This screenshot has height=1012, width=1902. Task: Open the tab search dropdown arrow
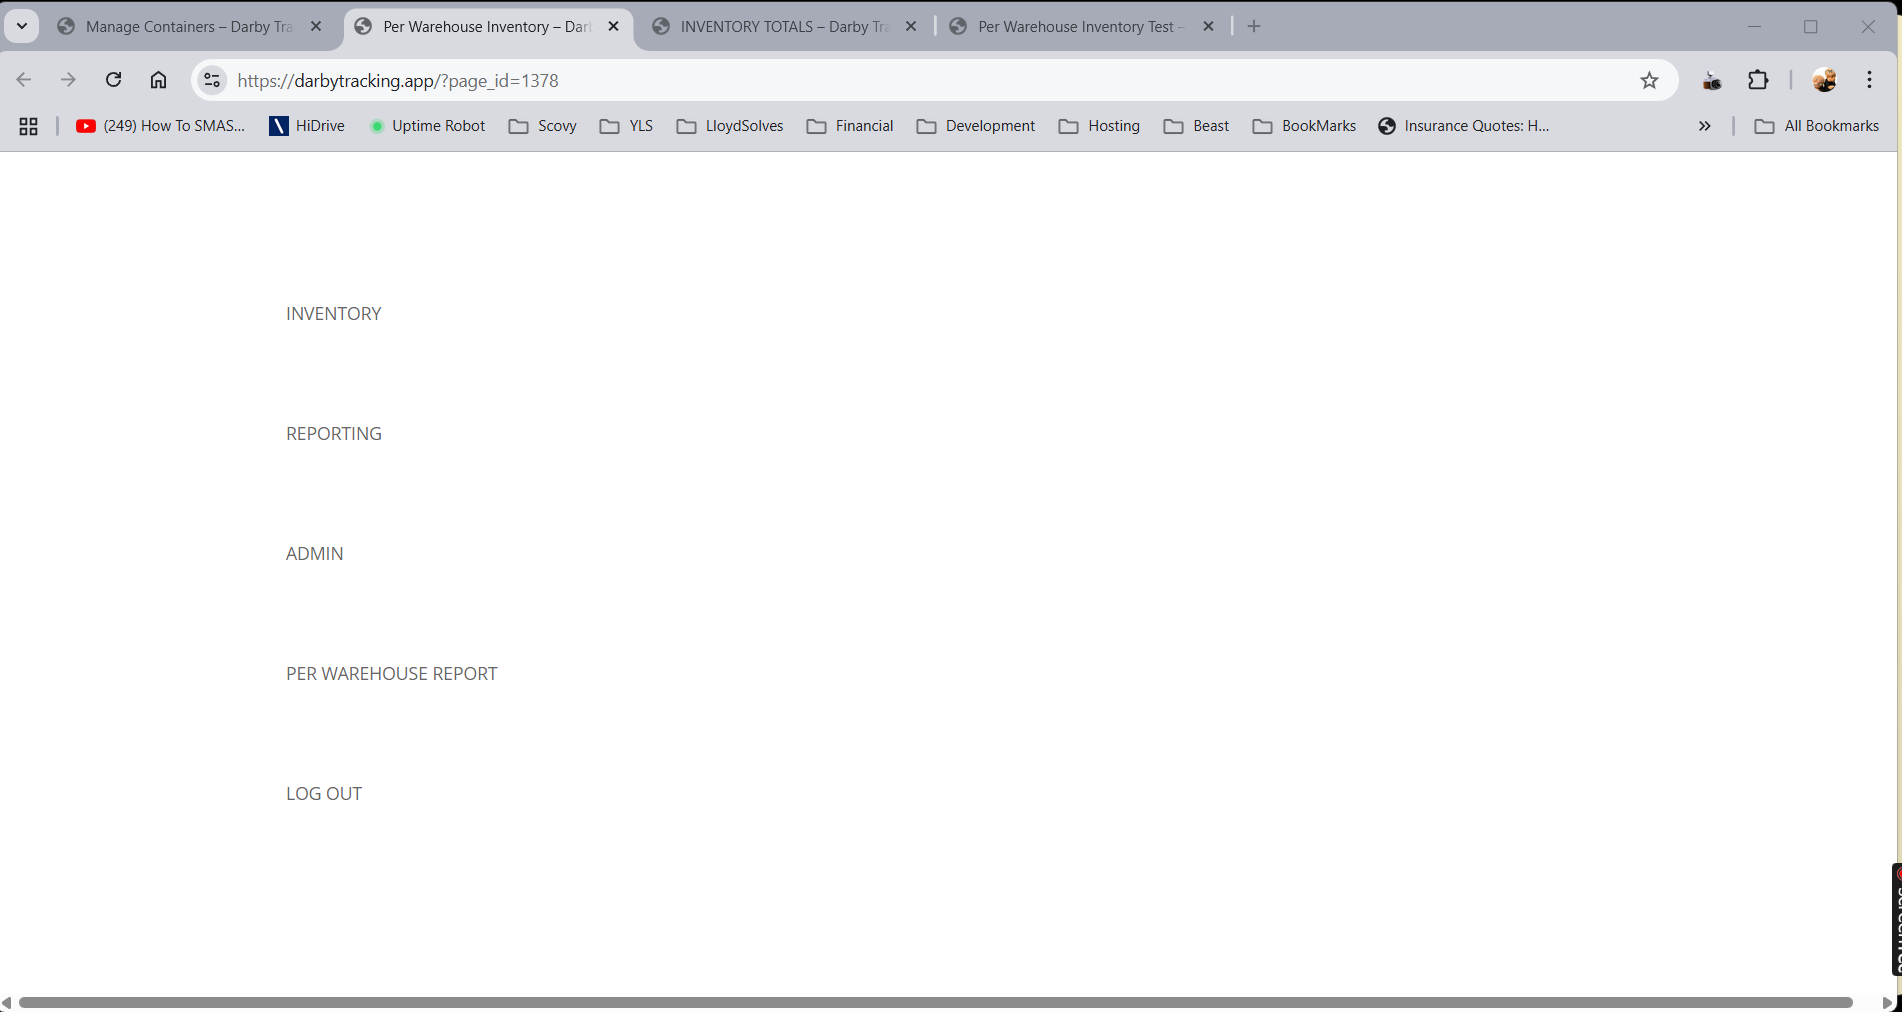point(21,26)
